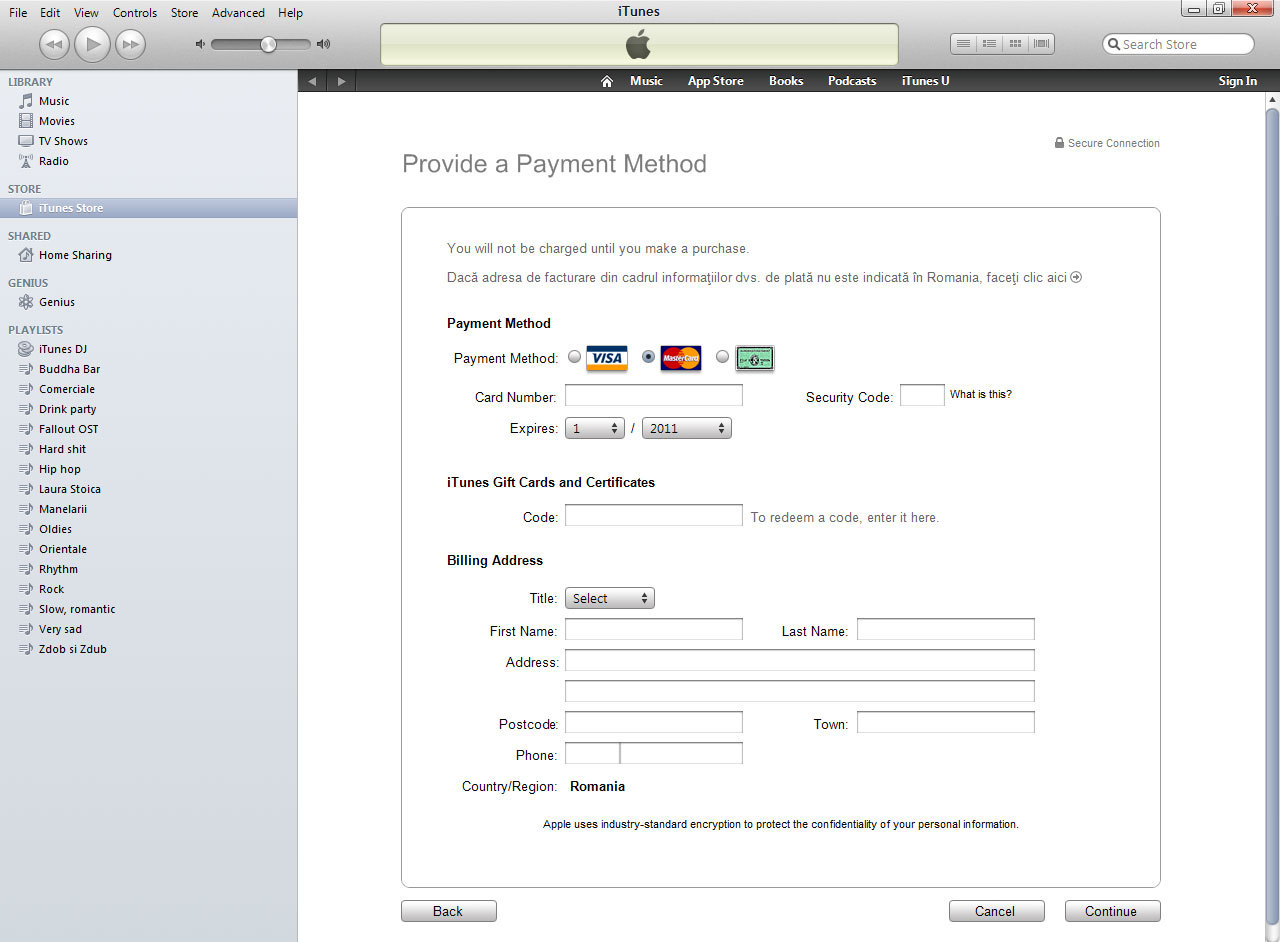Image resolution: width=1280 pixels, height=942 pixels.
Task: Open the Controls menu
Action: [135, 13]
